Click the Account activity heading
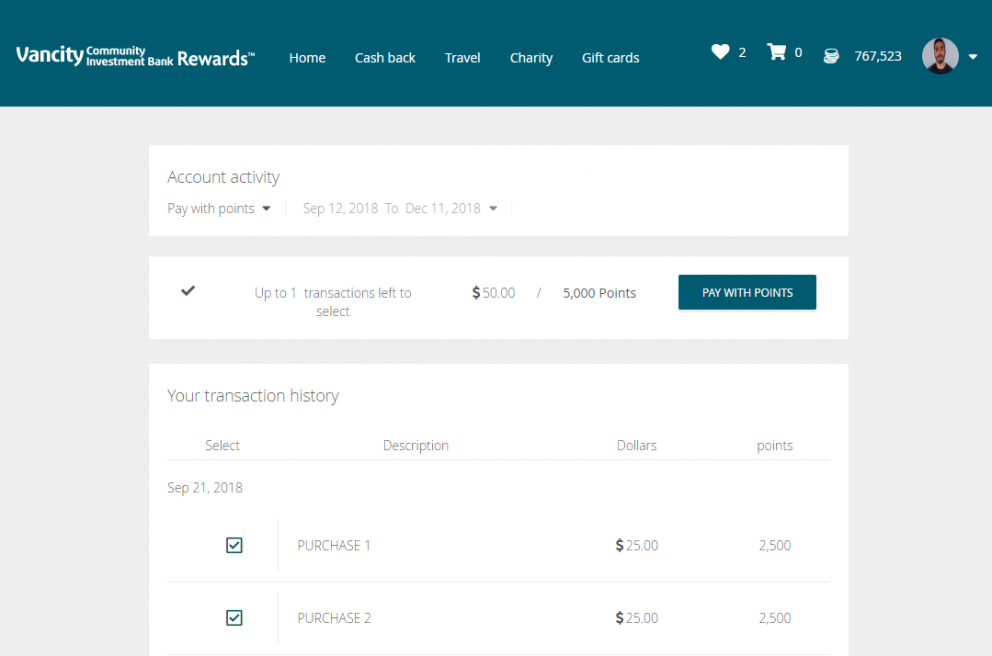992x656 pixels. tap(223, 177)
